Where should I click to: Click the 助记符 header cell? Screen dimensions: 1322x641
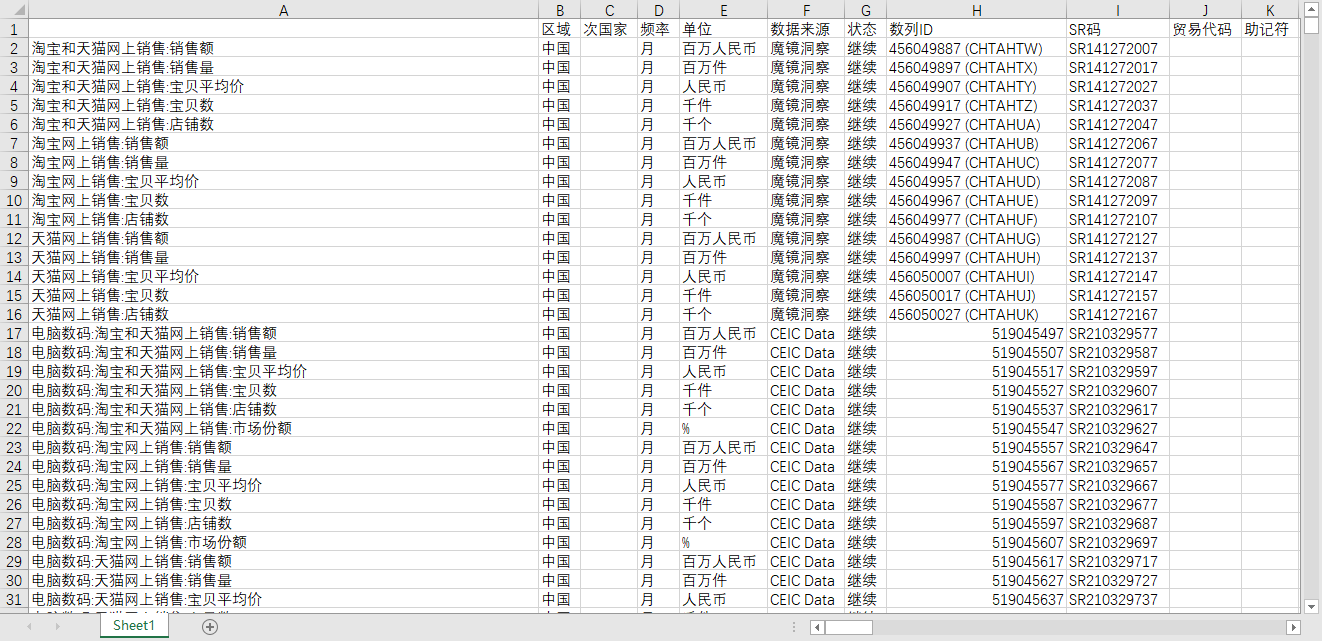[1271, 29]
